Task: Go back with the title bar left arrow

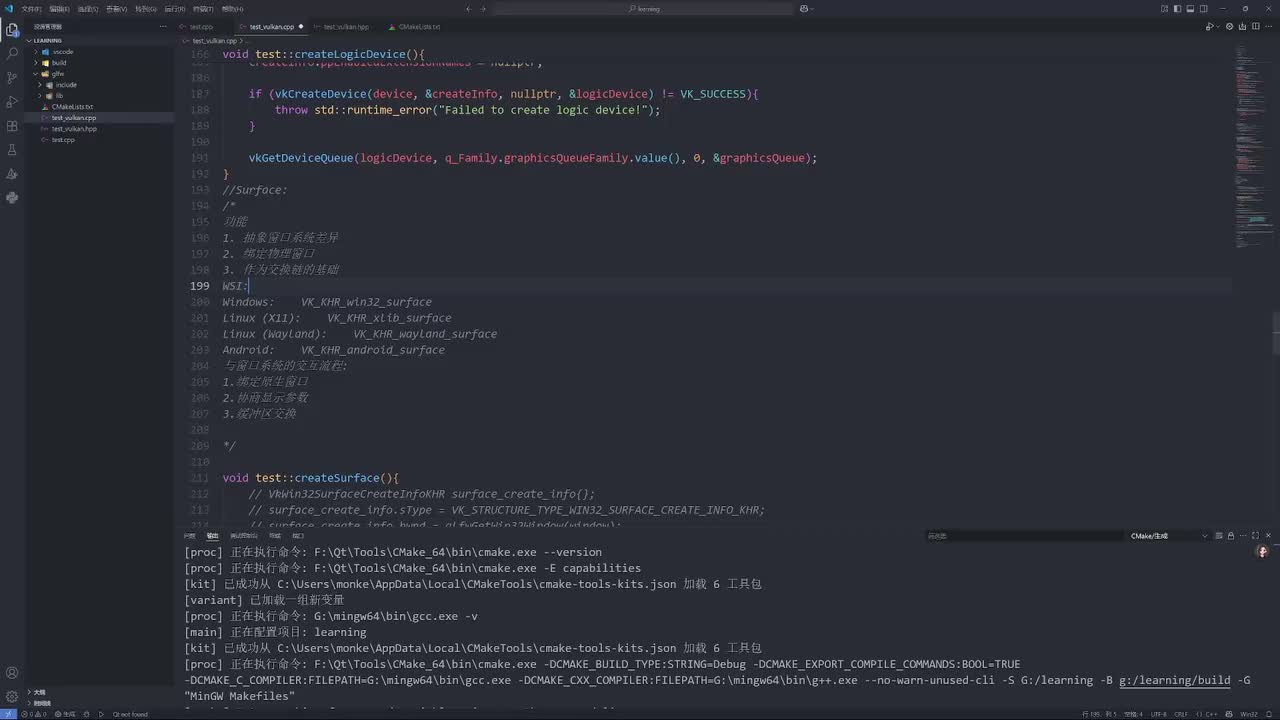Action: click(x=468, y=8)
